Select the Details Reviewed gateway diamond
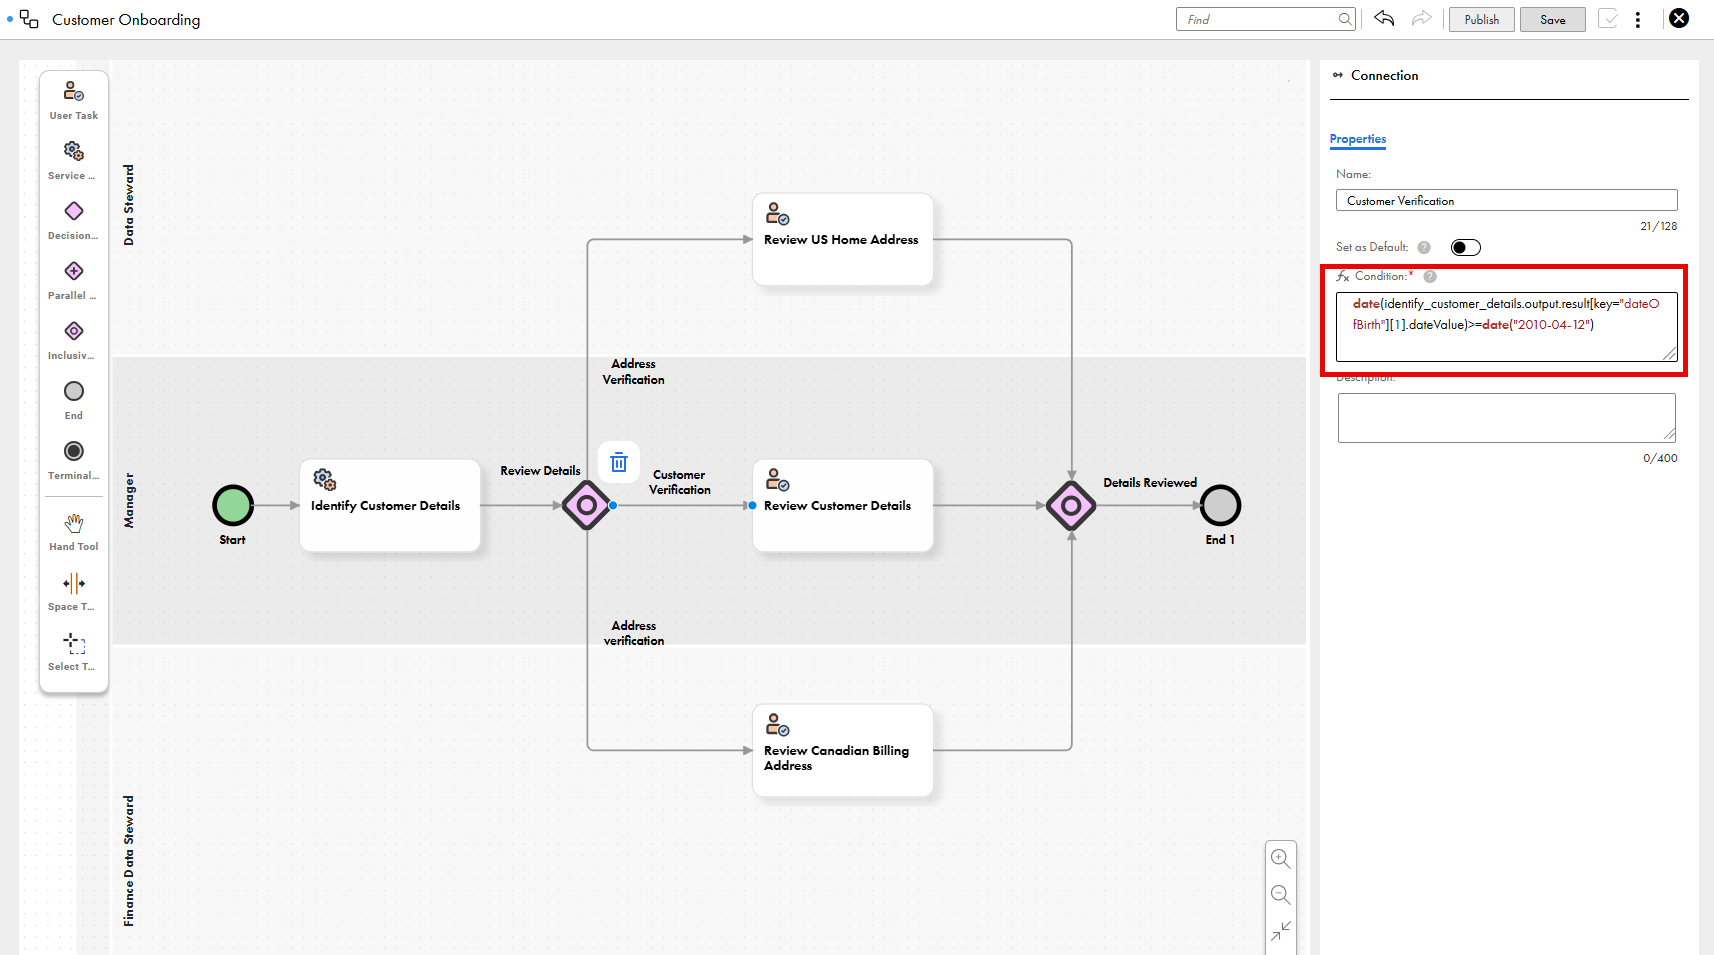Viewport: 1714px width, 955px height. 1071,505
